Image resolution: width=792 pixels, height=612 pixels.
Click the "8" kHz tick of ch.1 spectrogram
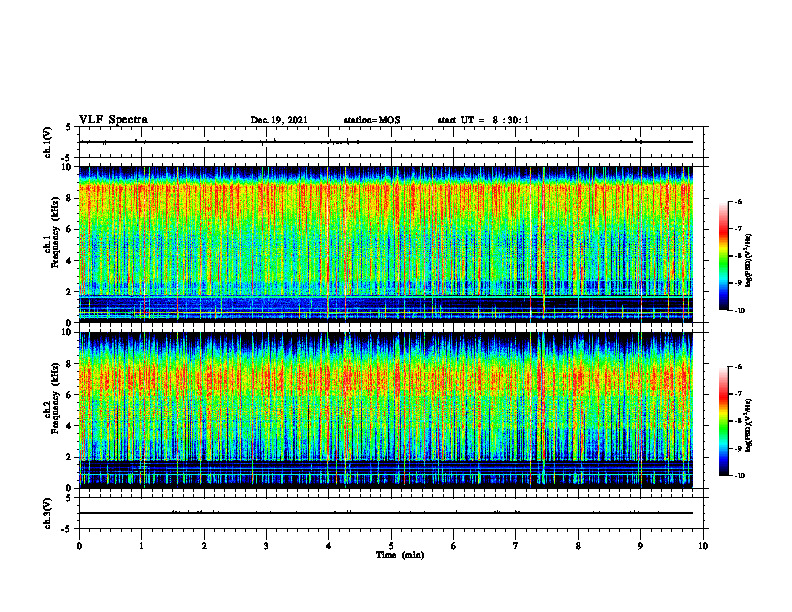tap(70, 198)
